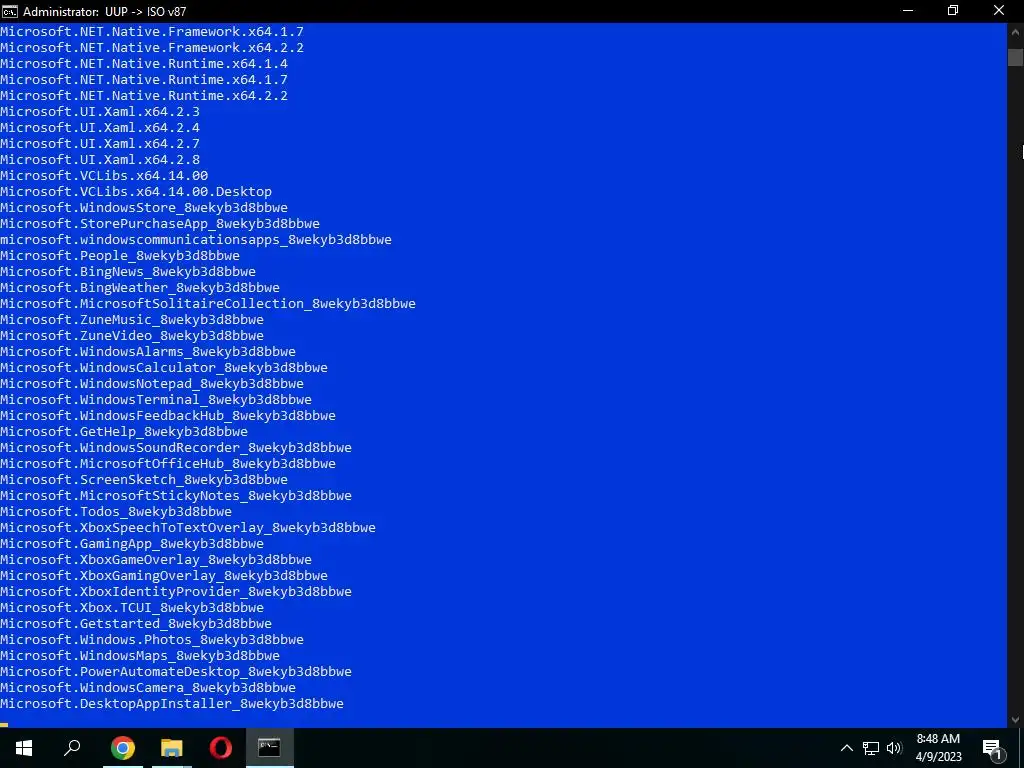Click the Microsoft.StorePurchaseApp line
Image resolution: width=1024 pixels, height=768 pixels.
(x=160, y=223)
